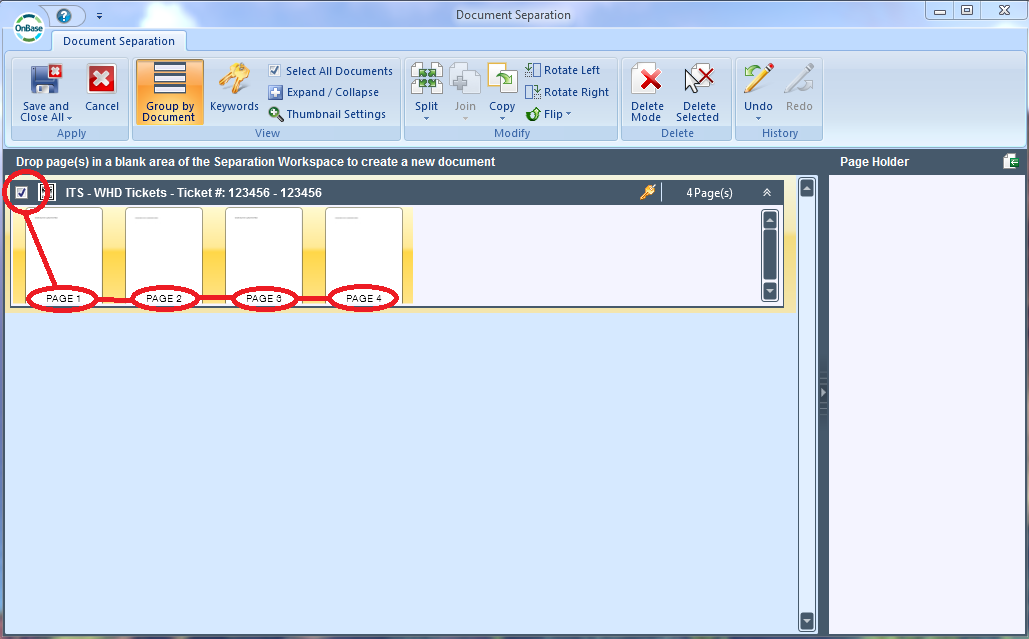Screen dimensions: 1029x639
Task: Click thumbnail strip scroll up arrow
Action: pos(770,220)
